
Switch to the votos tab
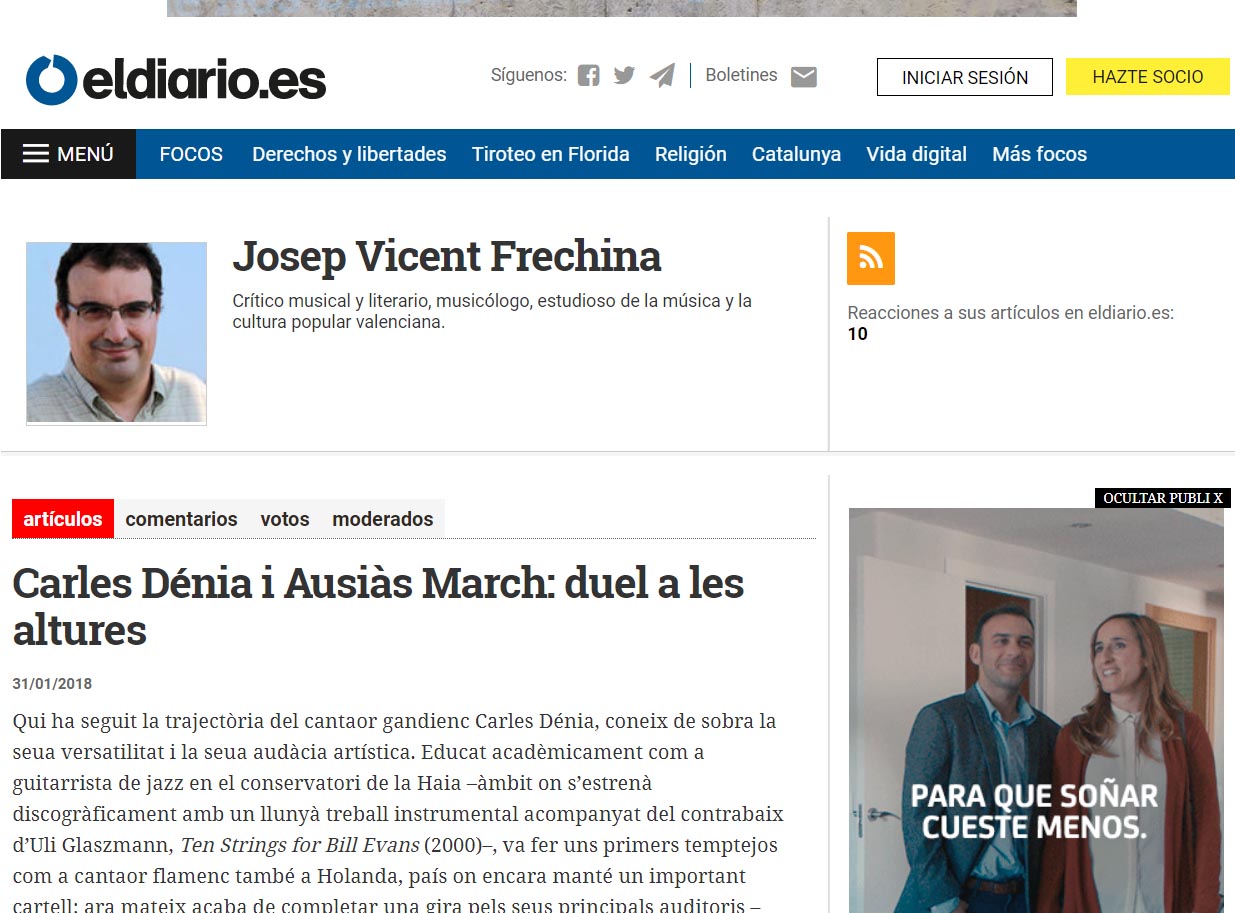tap(285, 519)
